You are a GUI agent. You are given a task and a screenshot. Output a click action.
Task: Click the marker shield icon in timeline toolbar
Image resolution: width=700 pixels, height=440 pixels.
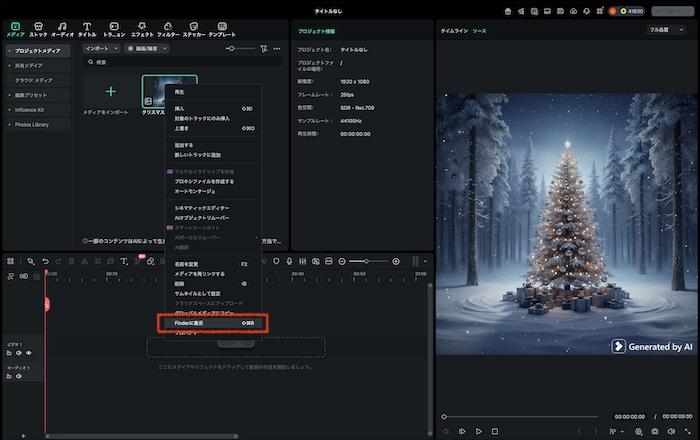point(276,261)
